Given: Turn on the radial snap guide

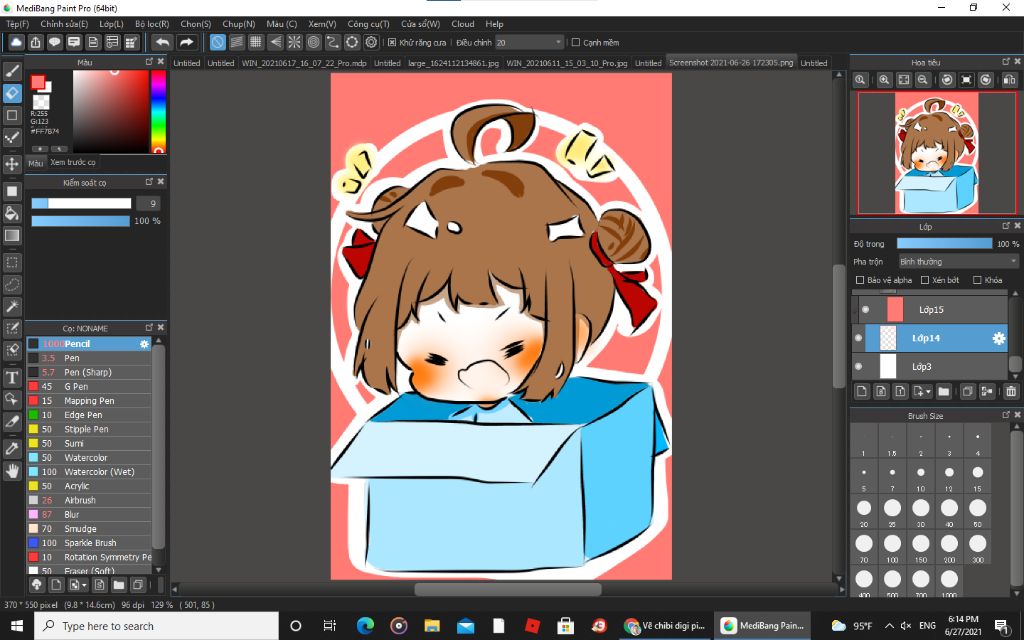Looking at the screenshot, I should (295, 42).
